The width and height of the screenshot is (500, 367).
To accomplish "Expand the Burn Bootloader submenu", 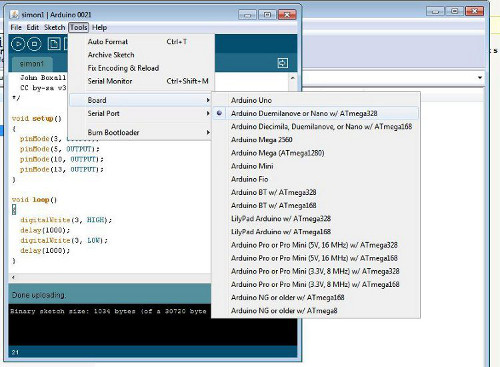I will 140,132.
